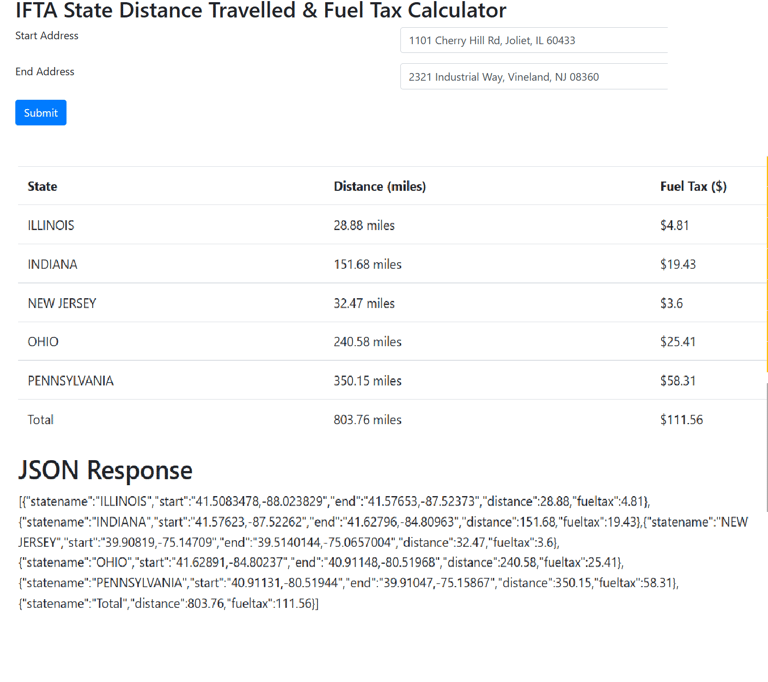
Task: Click the Start Address input field
Action: (533, 41)
